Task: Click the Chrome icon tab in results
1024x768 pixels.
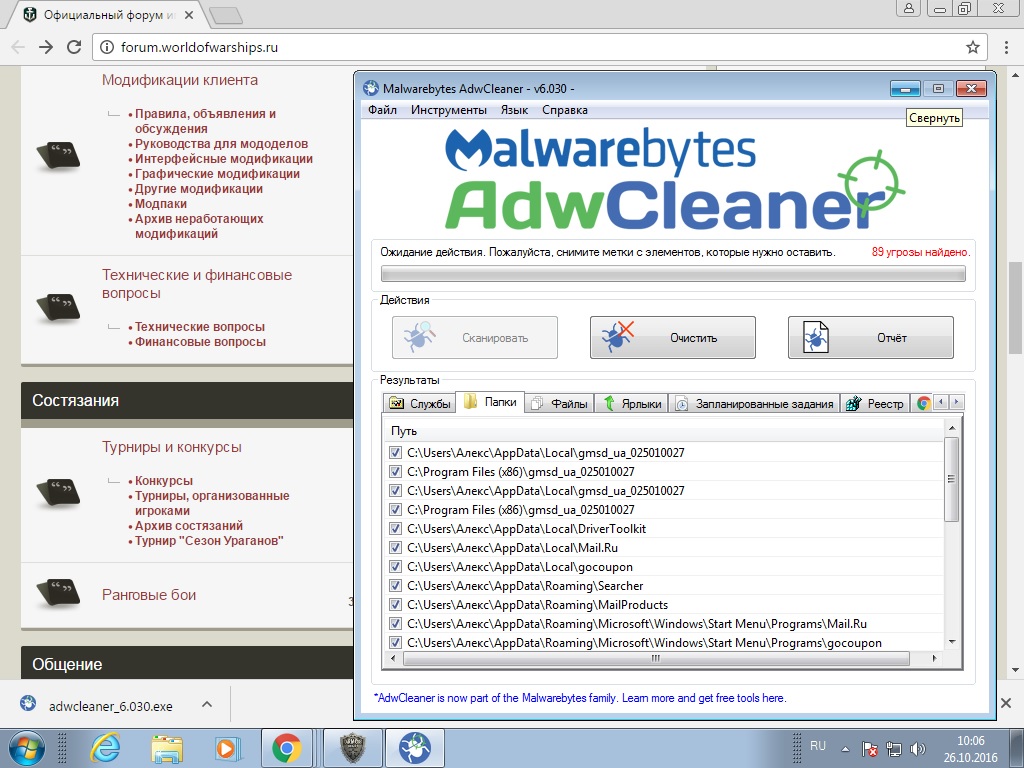Action: pos(923,404)
